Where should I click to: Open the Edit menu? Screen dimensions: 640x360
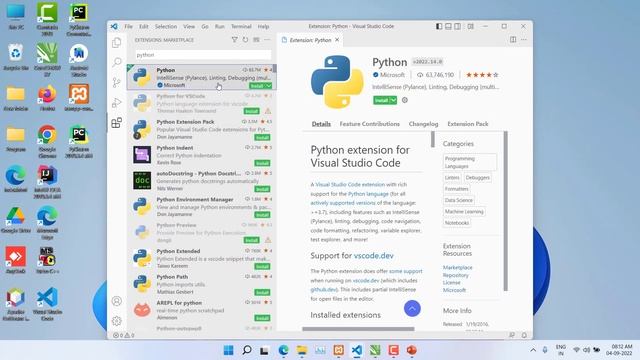point(144,26)
